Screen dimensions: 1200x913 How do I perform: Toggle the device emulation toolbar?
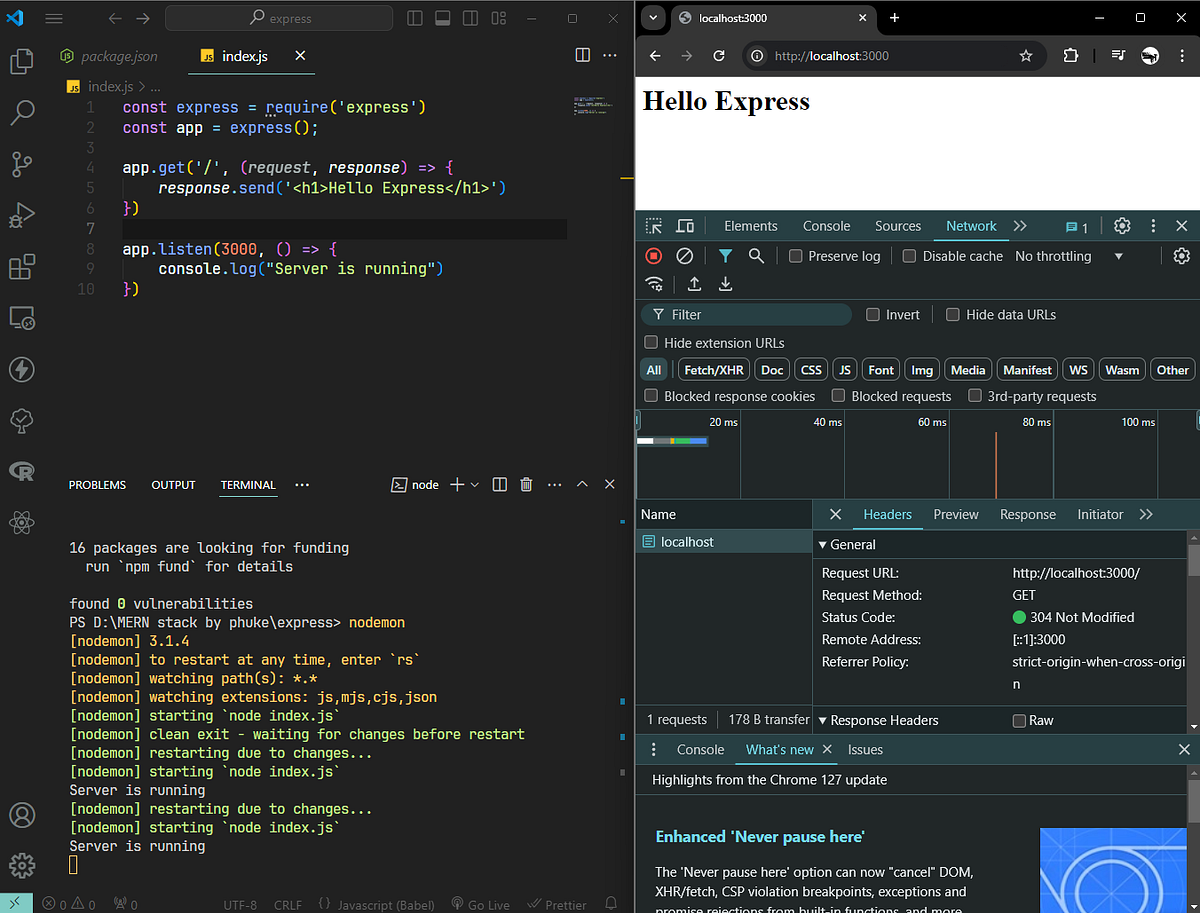(x=685, y=226)
